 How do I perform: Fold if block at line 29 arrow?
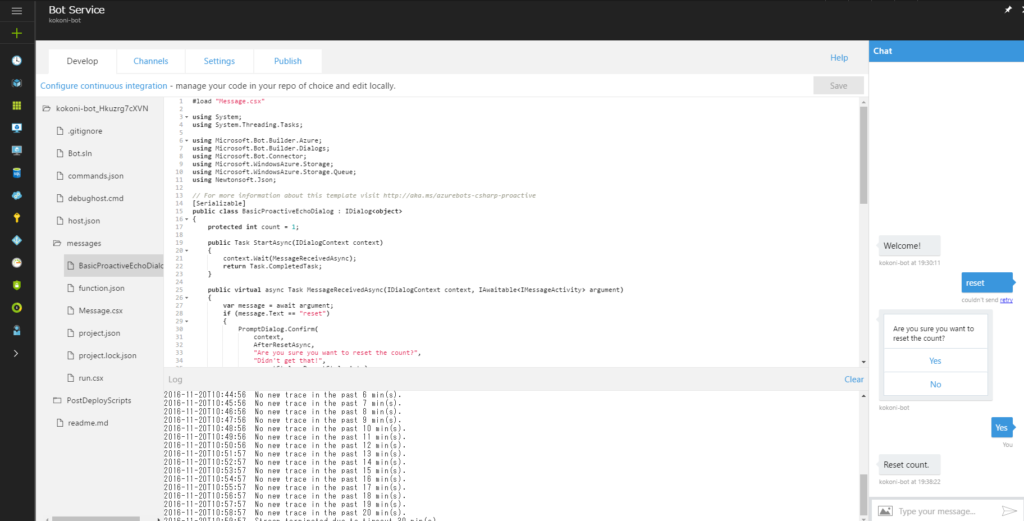coord(187,321)
